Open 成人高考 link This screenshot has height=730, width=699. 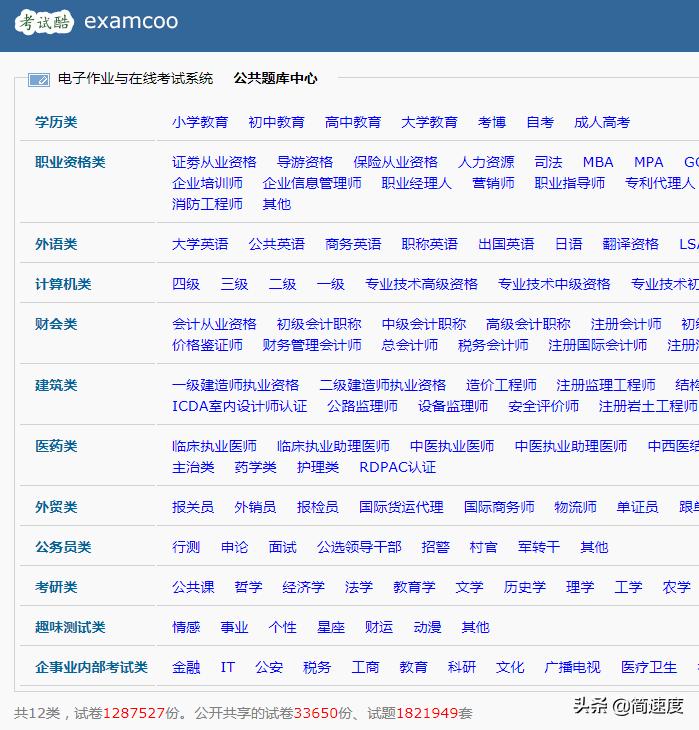pyautogui.click(x=602, y=122)
